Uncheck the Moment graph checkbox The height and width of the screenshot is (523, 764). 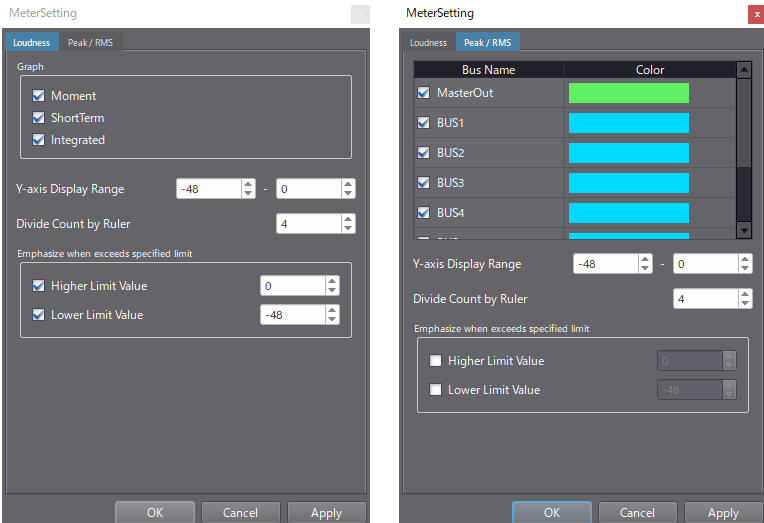[x=39, y=96]
